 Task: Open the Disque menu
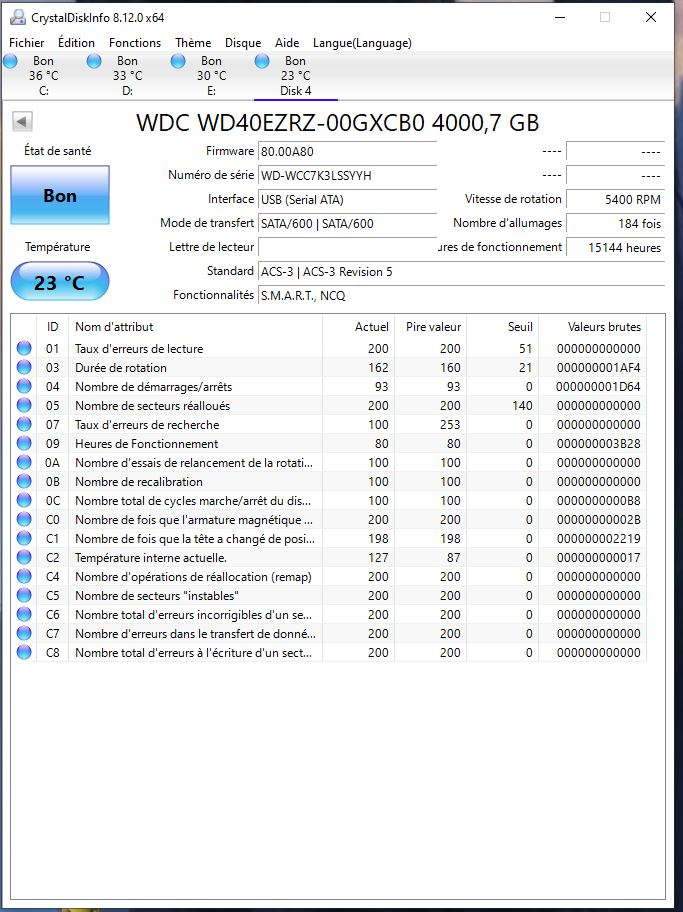243,43
